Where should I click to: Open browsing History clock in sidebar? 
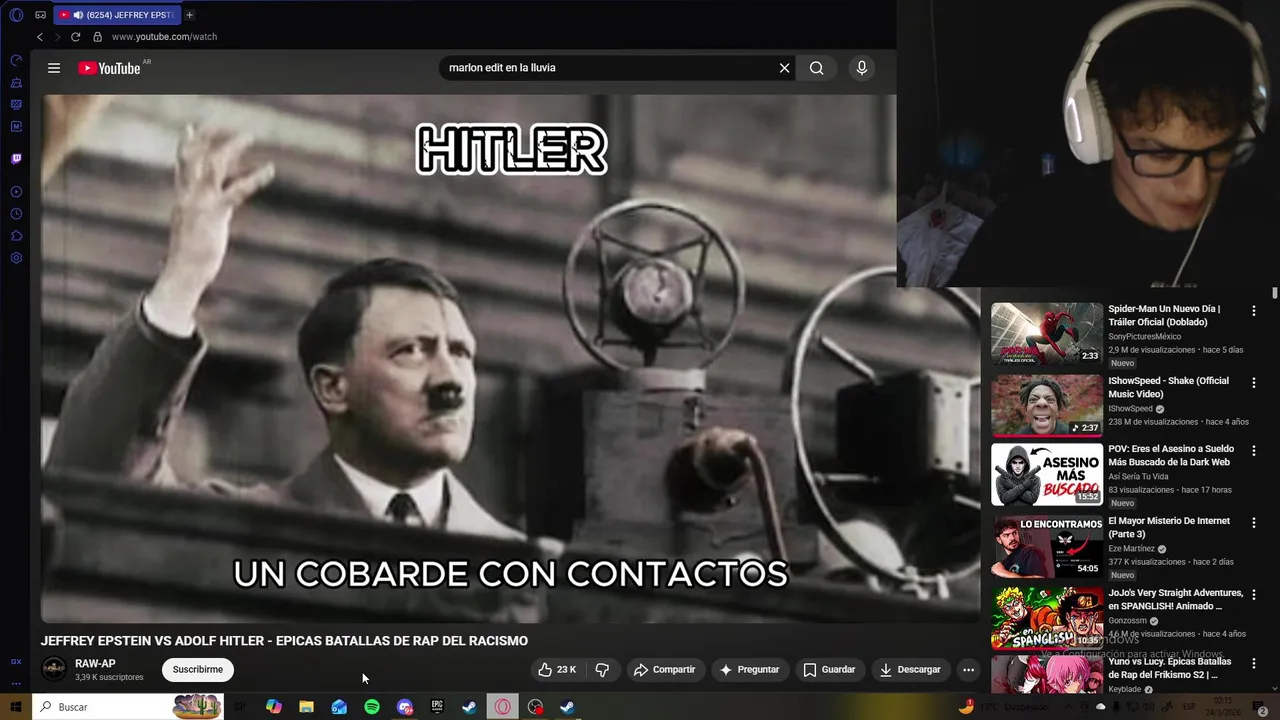click(16, 214)
